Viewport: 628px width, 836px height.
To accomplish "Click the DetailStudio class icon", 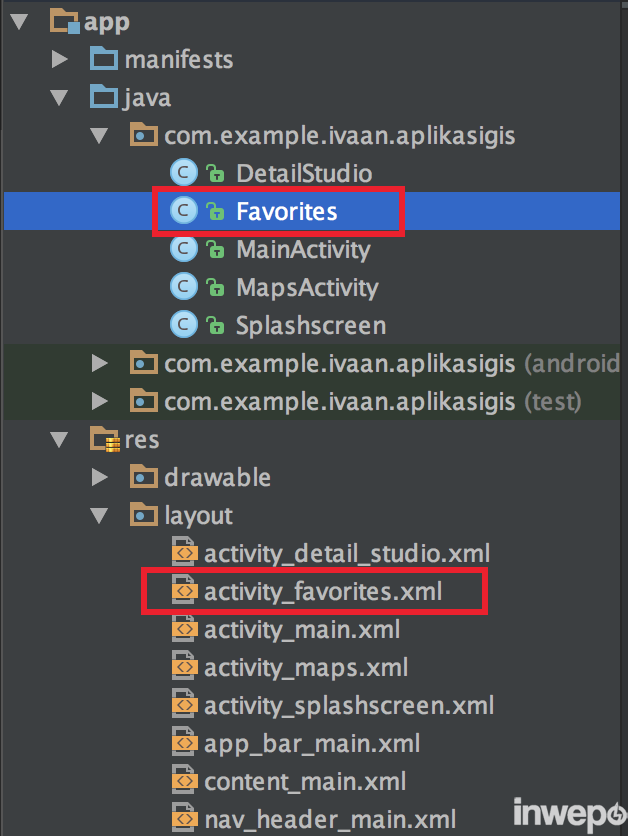I will 184,173.
